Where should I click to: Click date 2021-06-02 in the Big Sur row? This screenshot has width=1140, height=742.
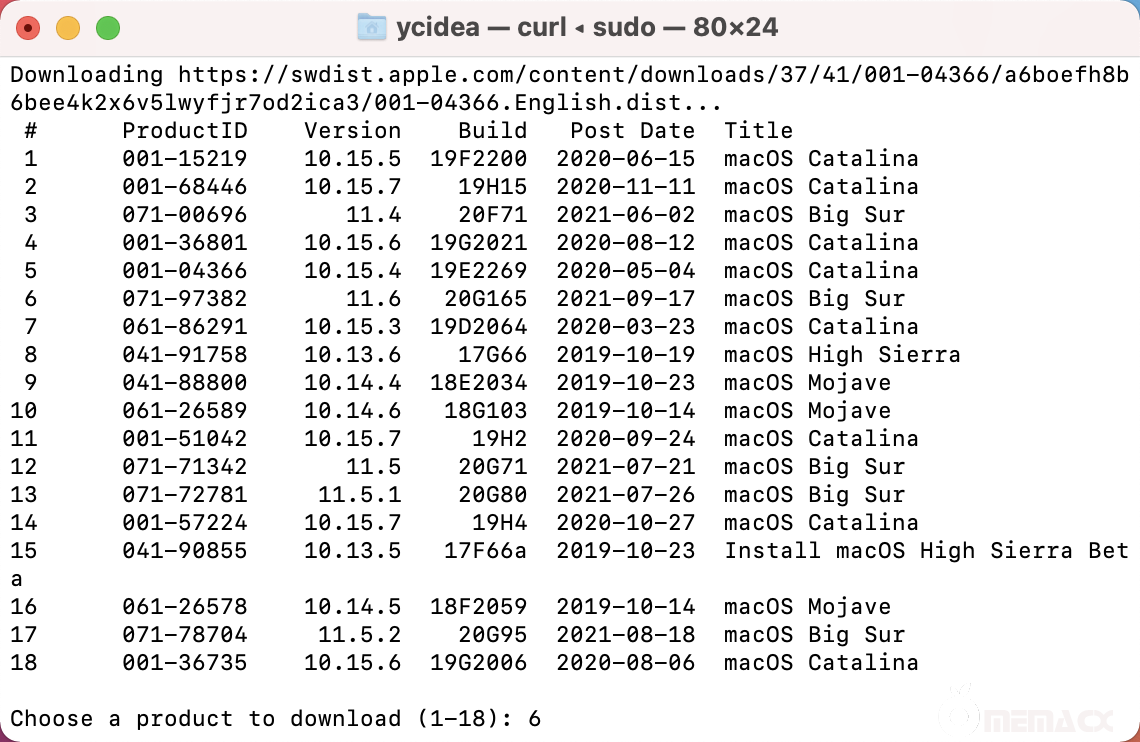625,215
